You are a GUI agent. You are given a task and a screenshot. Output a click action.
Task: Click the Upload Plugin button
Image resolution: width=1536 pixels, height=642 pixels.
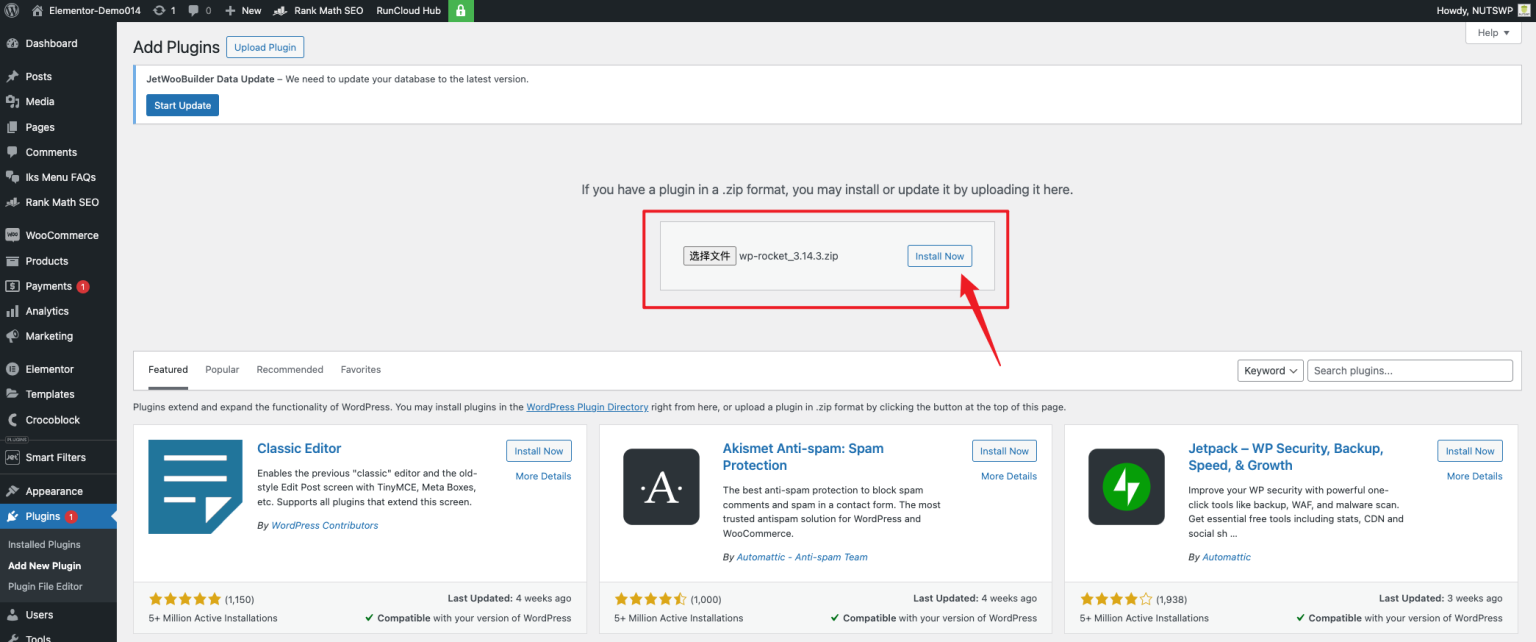tap(265, 47)
